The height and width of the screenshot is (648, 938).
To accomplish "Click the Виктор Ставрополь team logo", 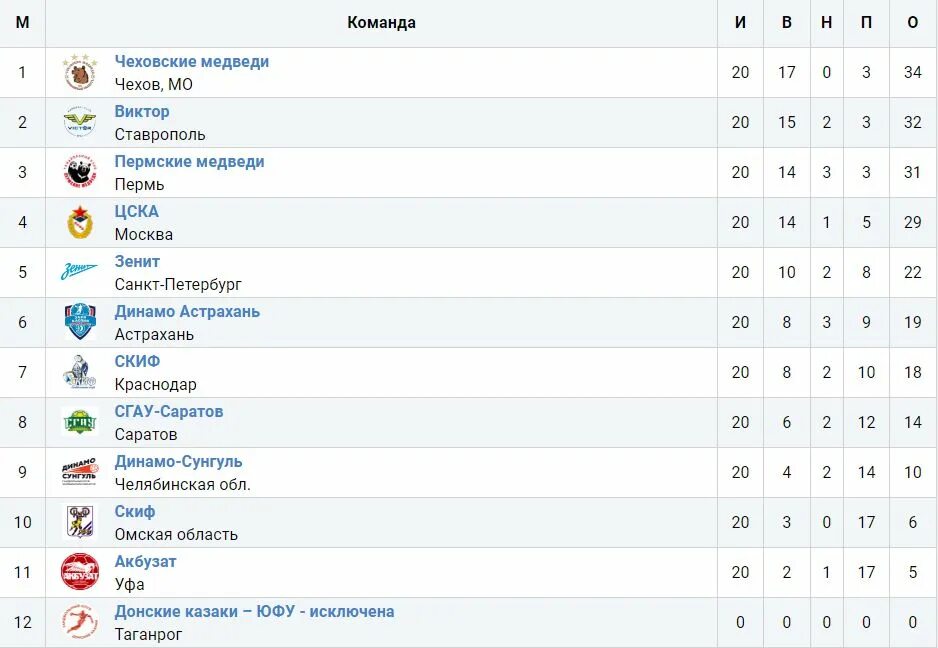I will click(x=80, y=122).
